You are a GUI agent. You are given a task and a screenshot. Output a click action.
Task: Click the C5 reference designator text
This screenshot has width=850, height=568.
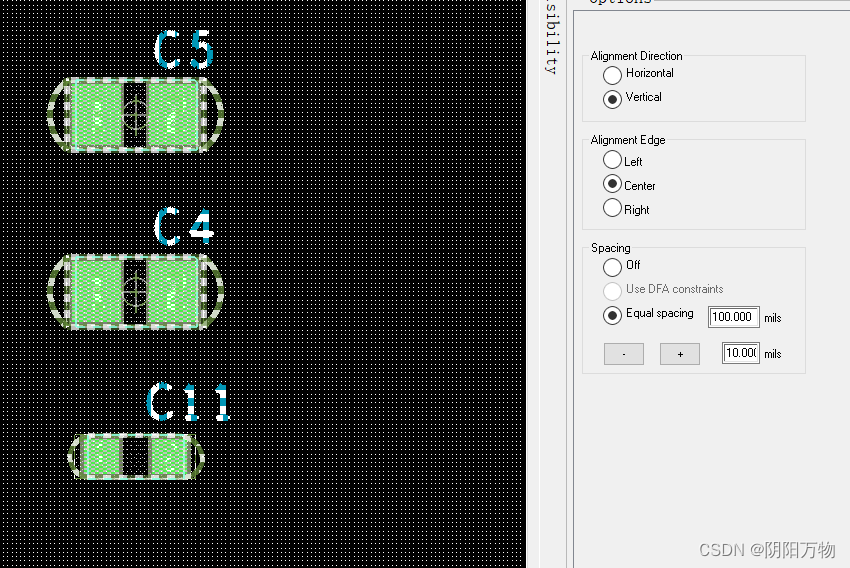point(184,51)
